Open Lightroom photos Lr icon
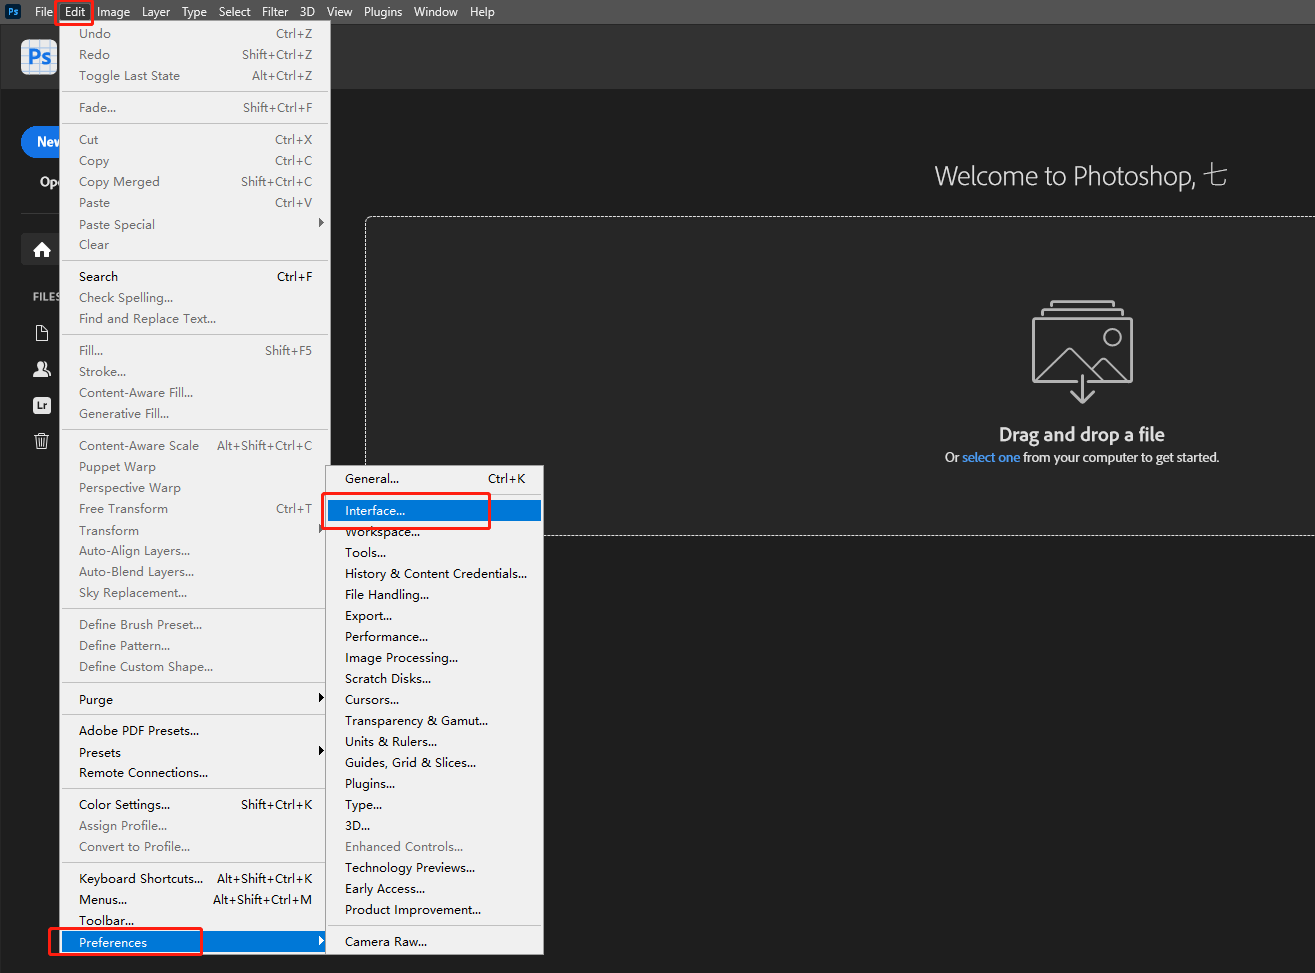 [x=41, y=405]
